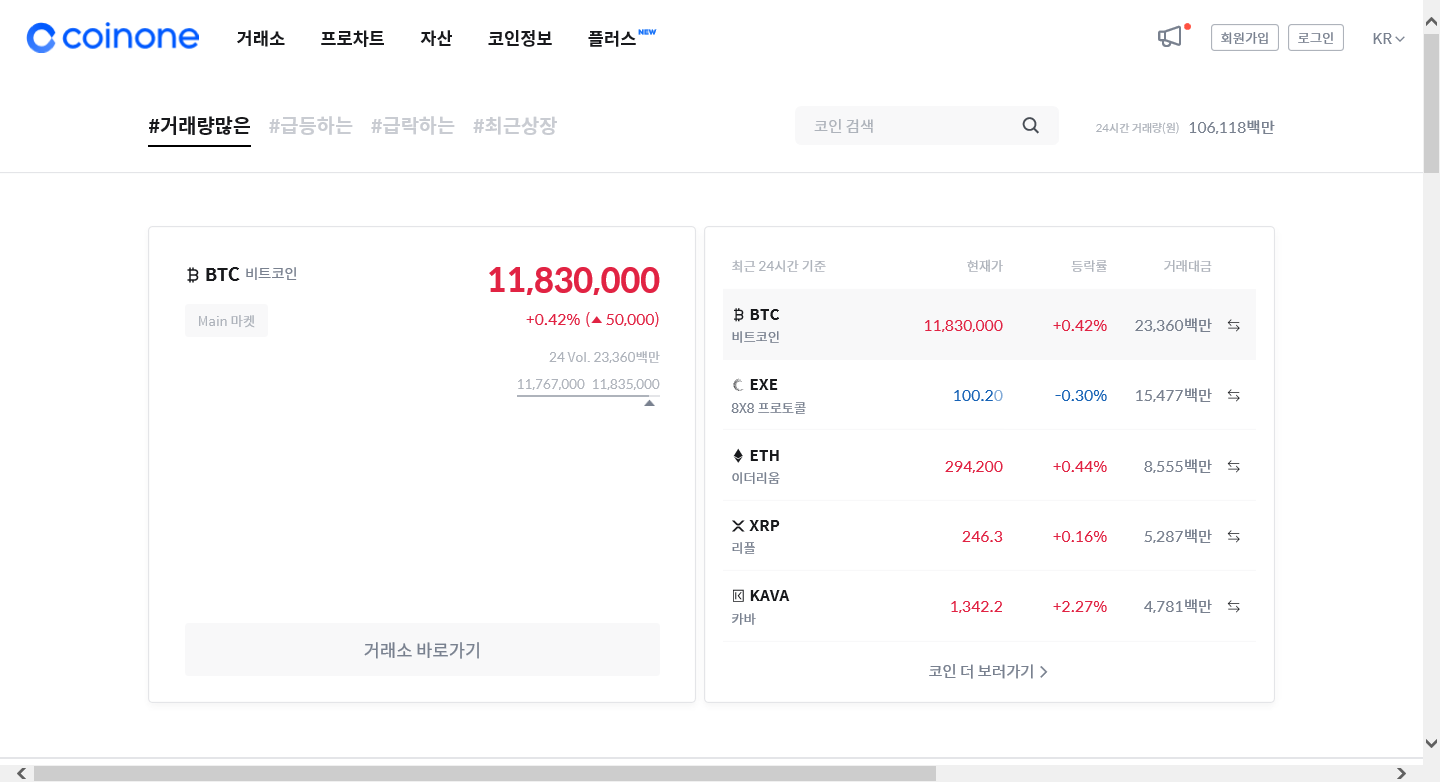
Task: Click the 로그인 login button
Action: click(x=1316, y=38)
